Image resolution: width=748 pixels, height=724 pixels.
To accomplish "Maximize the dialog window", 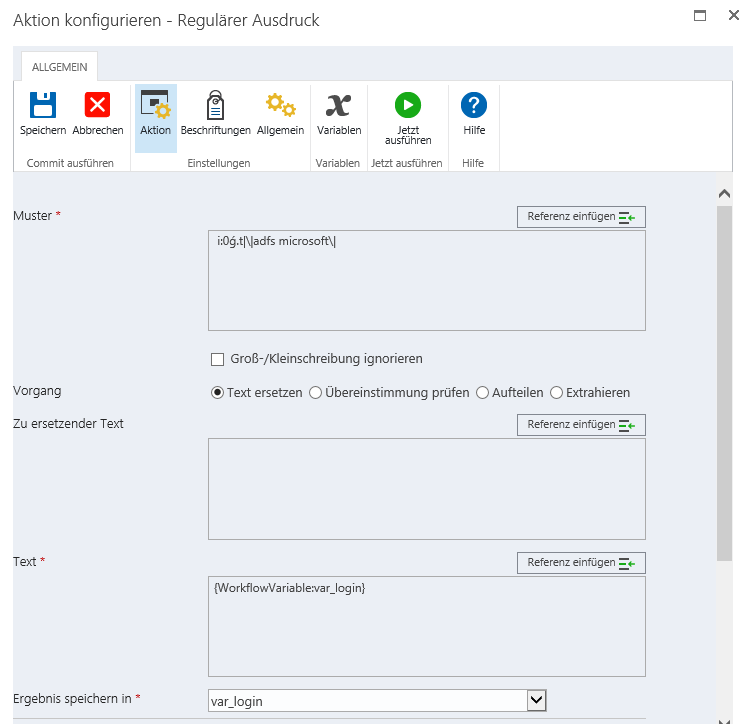I will pyautogui.click(x=700, y=16).
